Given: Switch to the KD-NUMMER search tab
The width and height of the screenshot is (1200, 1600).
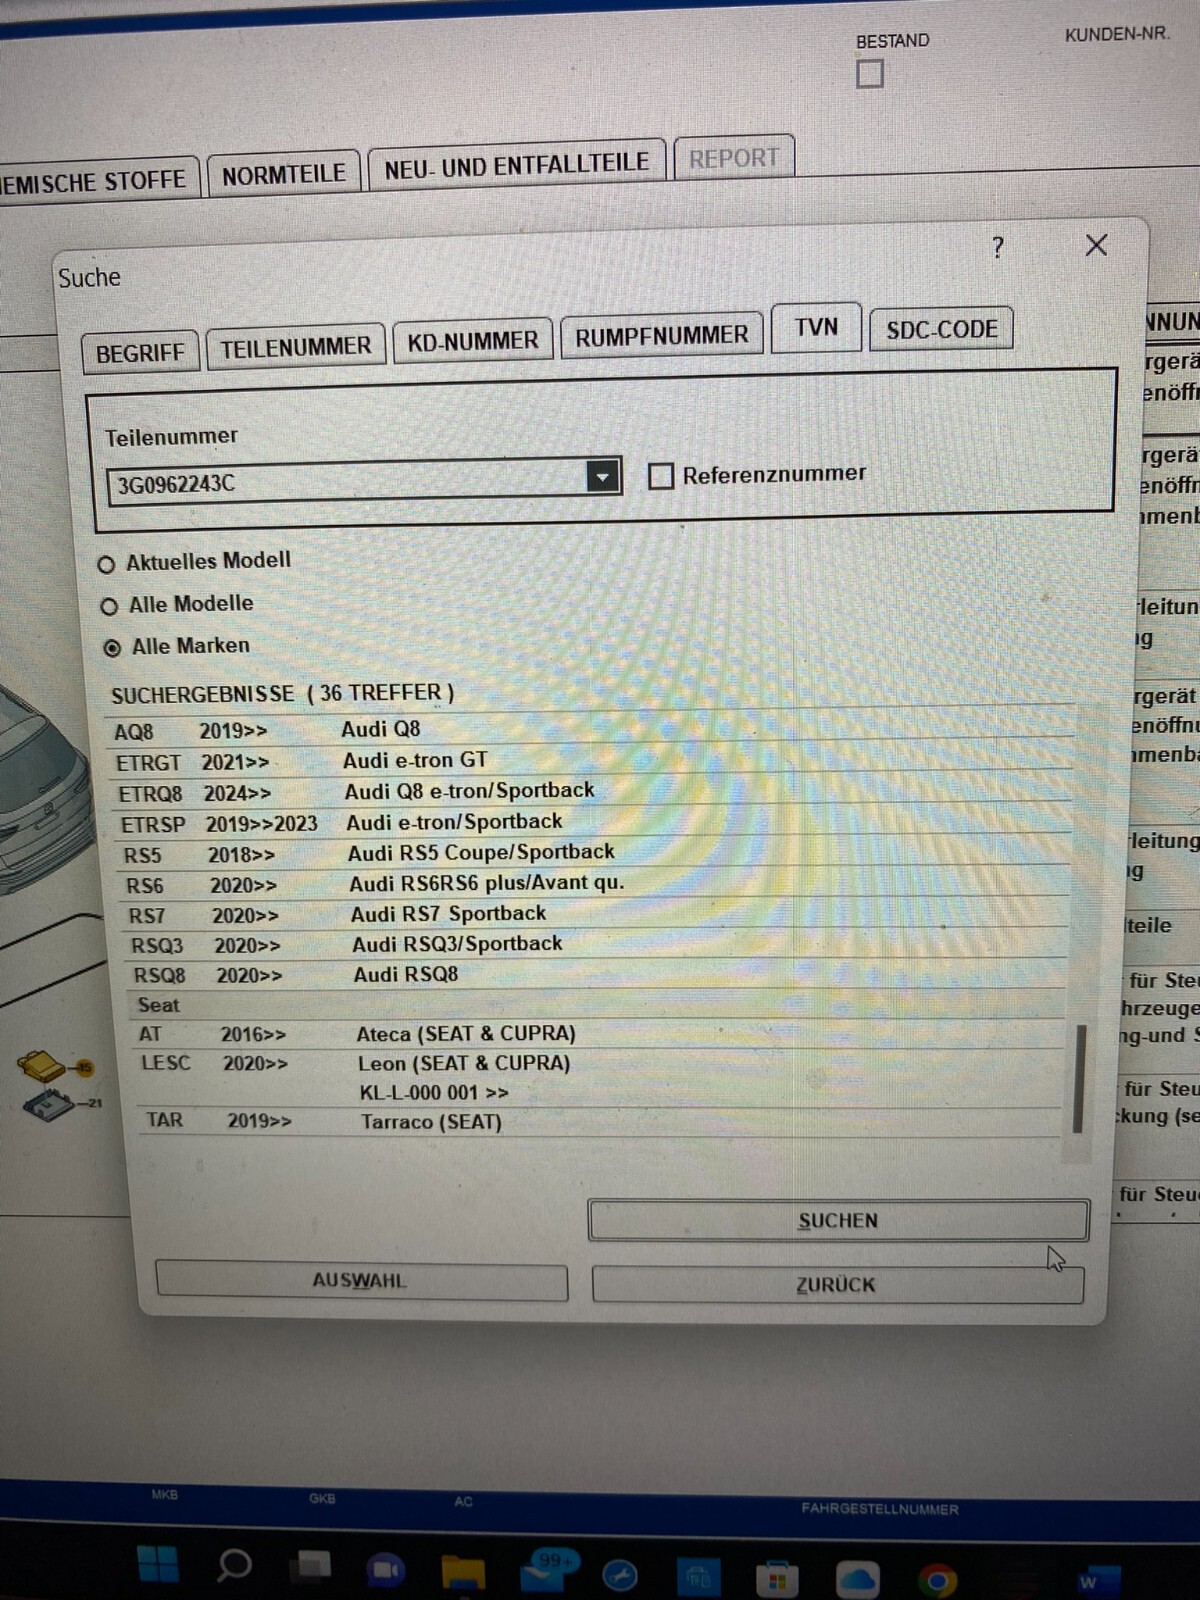Looking at the screenshot, I should 472,341.
